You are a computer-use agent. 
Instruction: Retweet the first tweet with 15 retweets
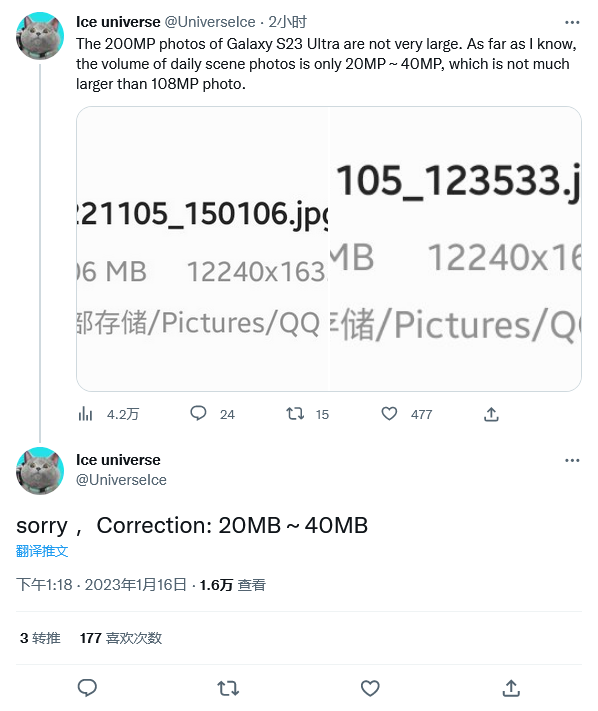[x=295, y=414]
